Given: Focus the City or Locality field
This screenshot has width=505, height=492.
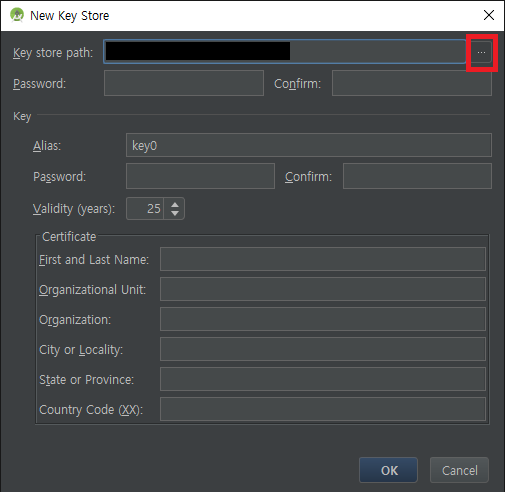Looking at the screenshot, I should [x=323, y=349].
